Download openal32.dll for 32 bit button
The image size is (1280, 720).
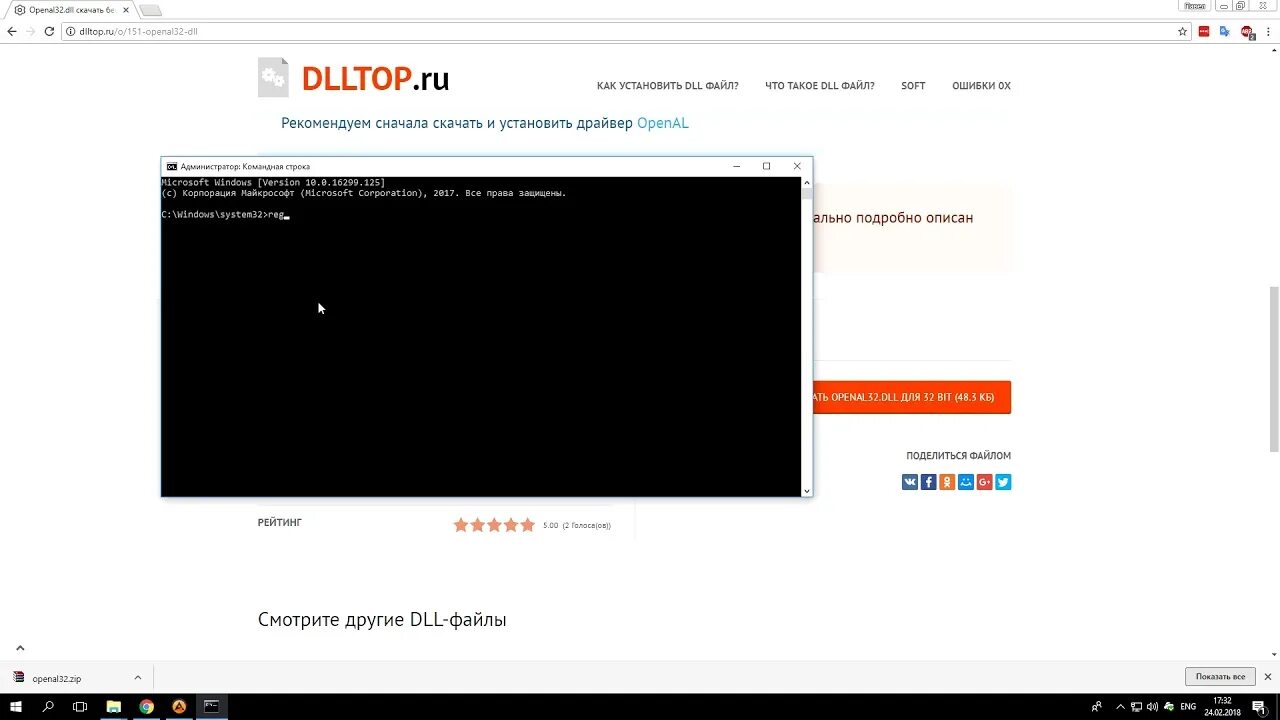911,397
